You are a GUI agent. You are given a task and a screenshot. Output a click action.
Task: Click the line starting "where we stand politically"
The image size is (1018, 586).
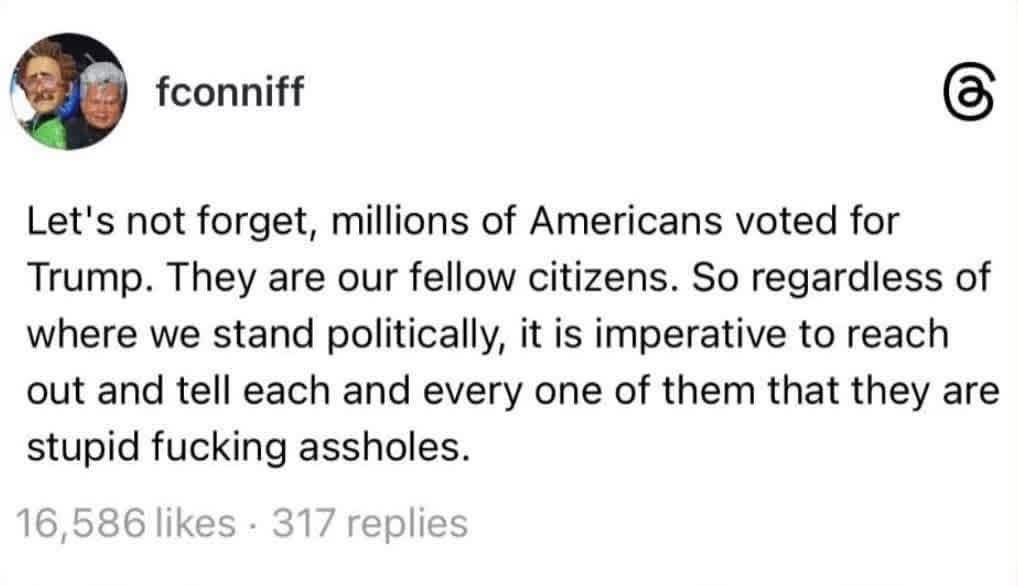click(488, 336)
